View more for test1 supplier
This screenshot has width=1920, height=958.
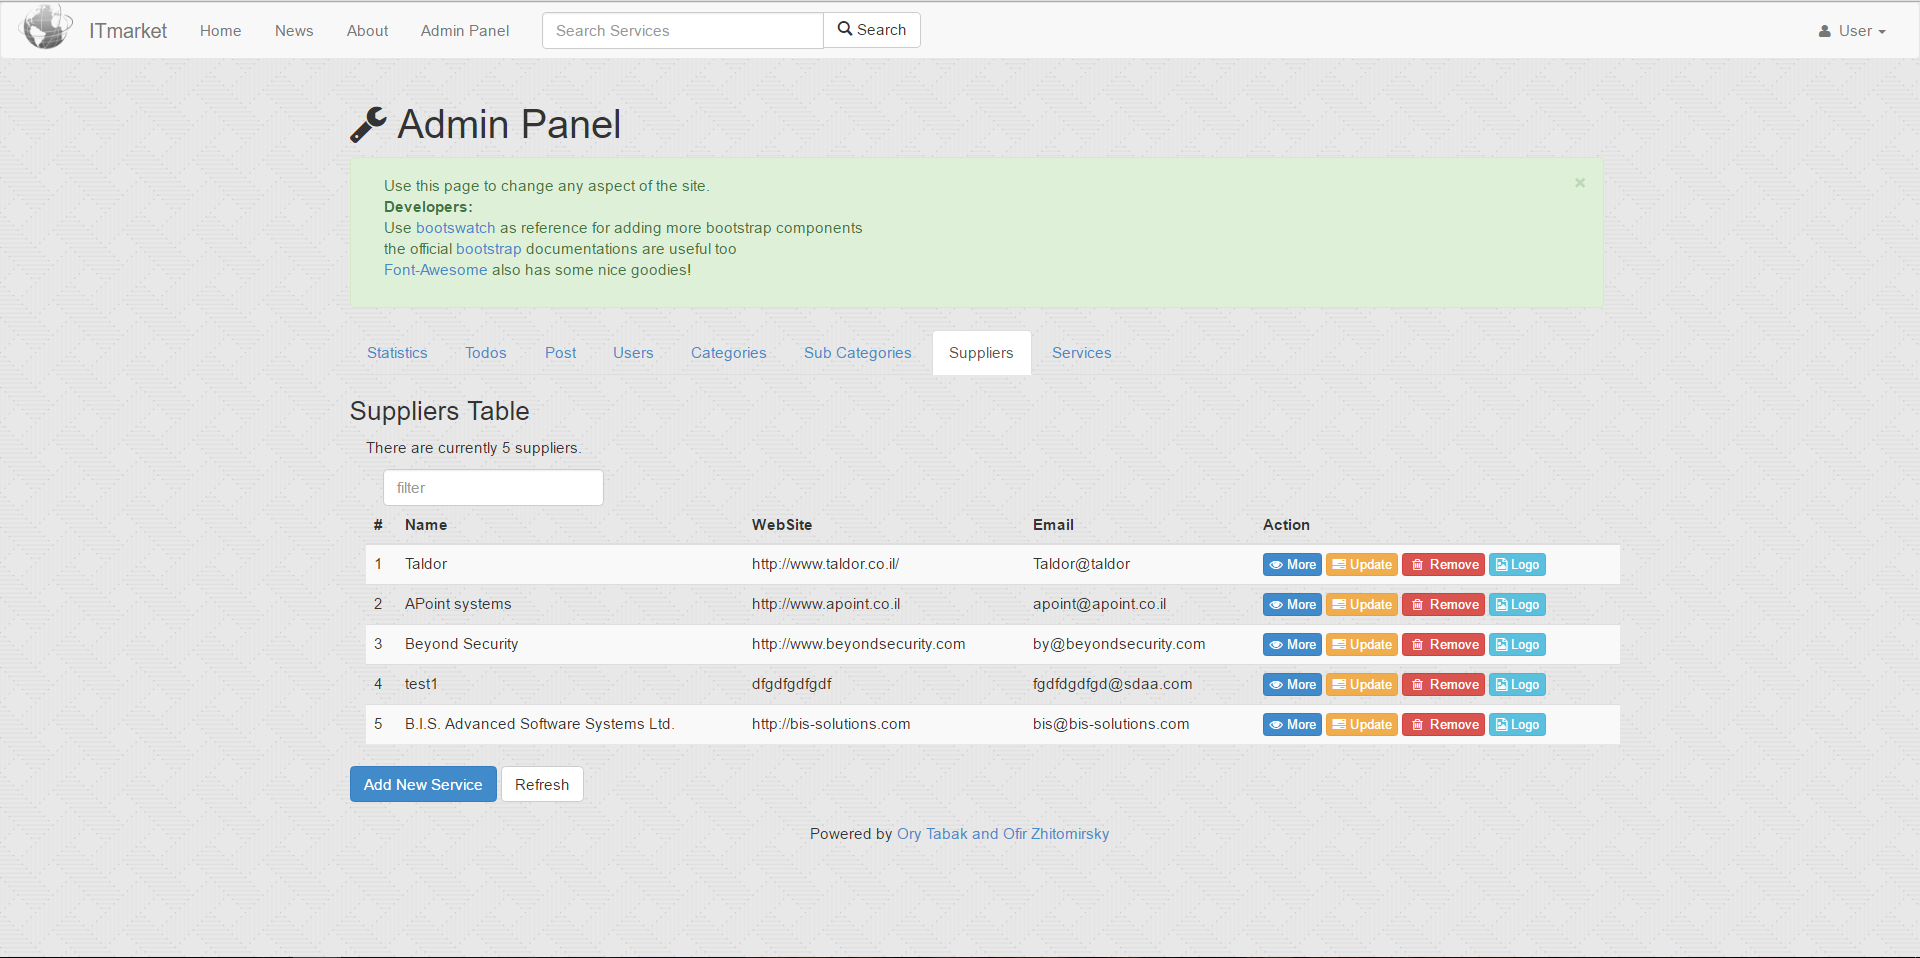1292,685
